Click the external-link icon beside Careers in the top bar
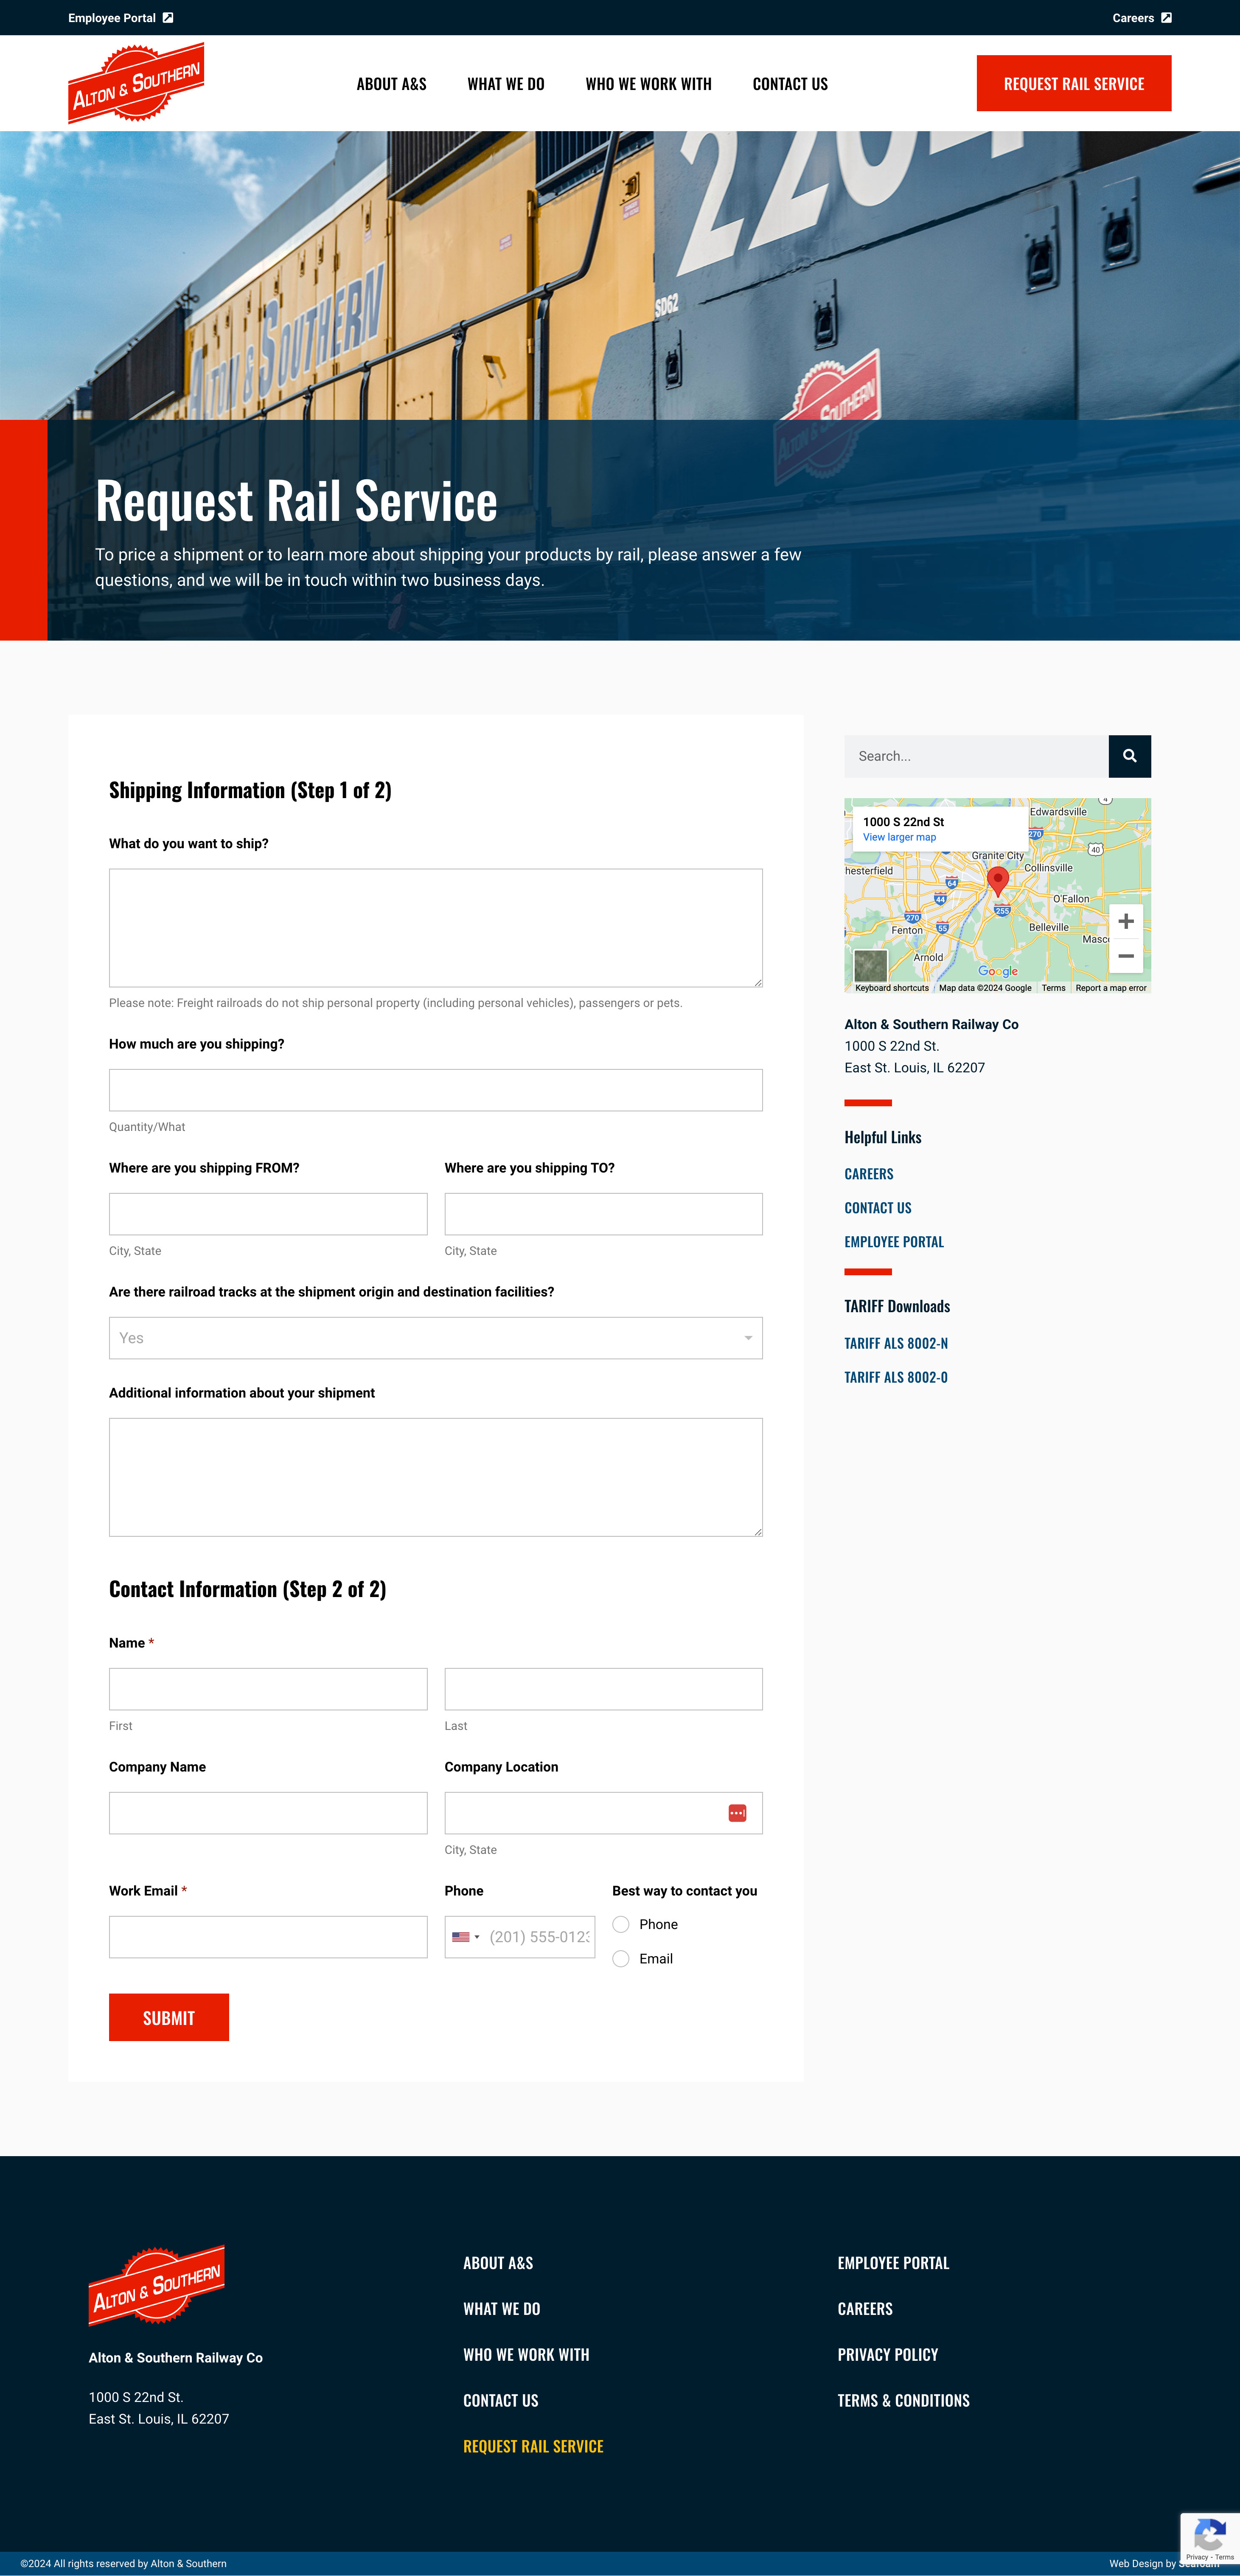1240x2576 pixels. (x=1166, y=18)
